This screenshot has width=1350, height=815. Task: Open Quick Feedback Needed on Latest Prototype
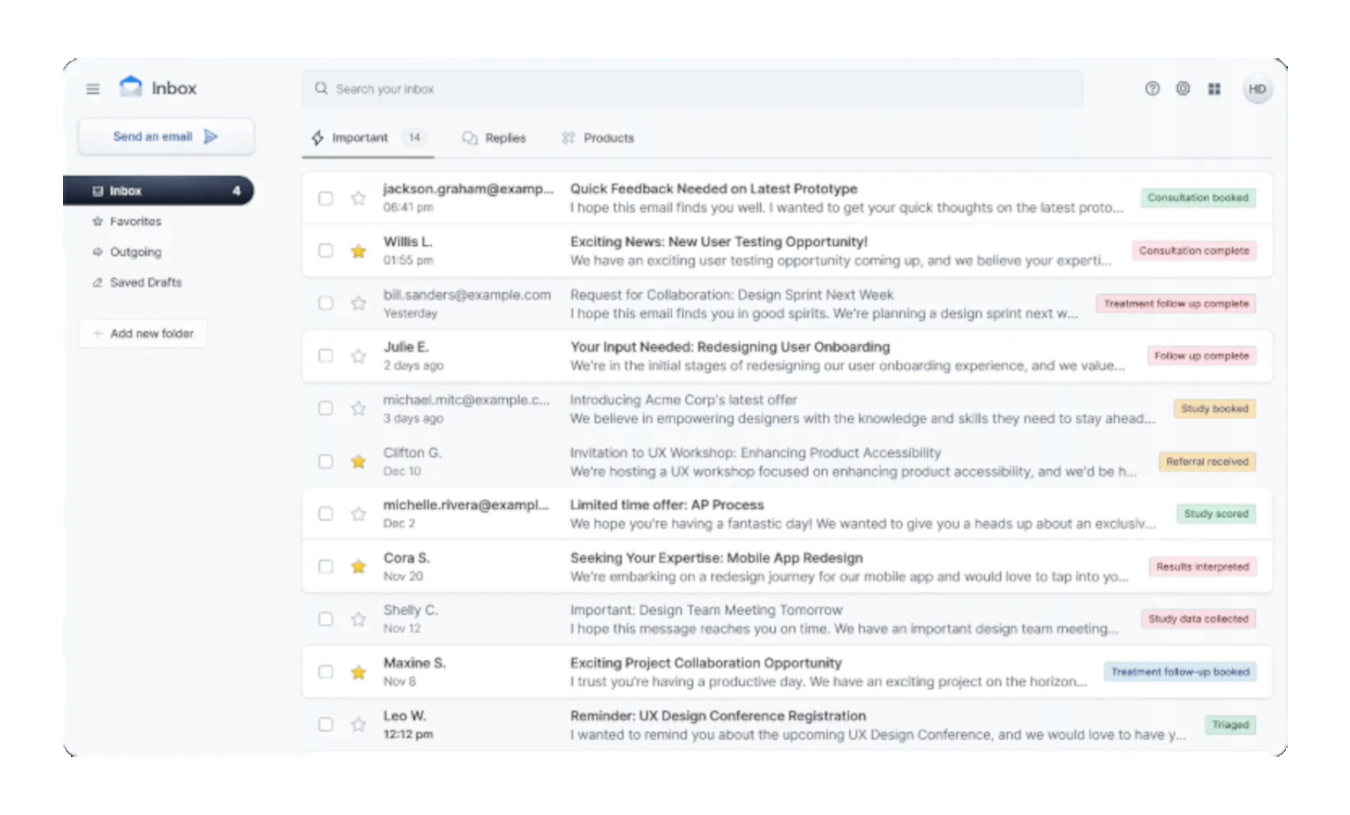click(714, 189)
